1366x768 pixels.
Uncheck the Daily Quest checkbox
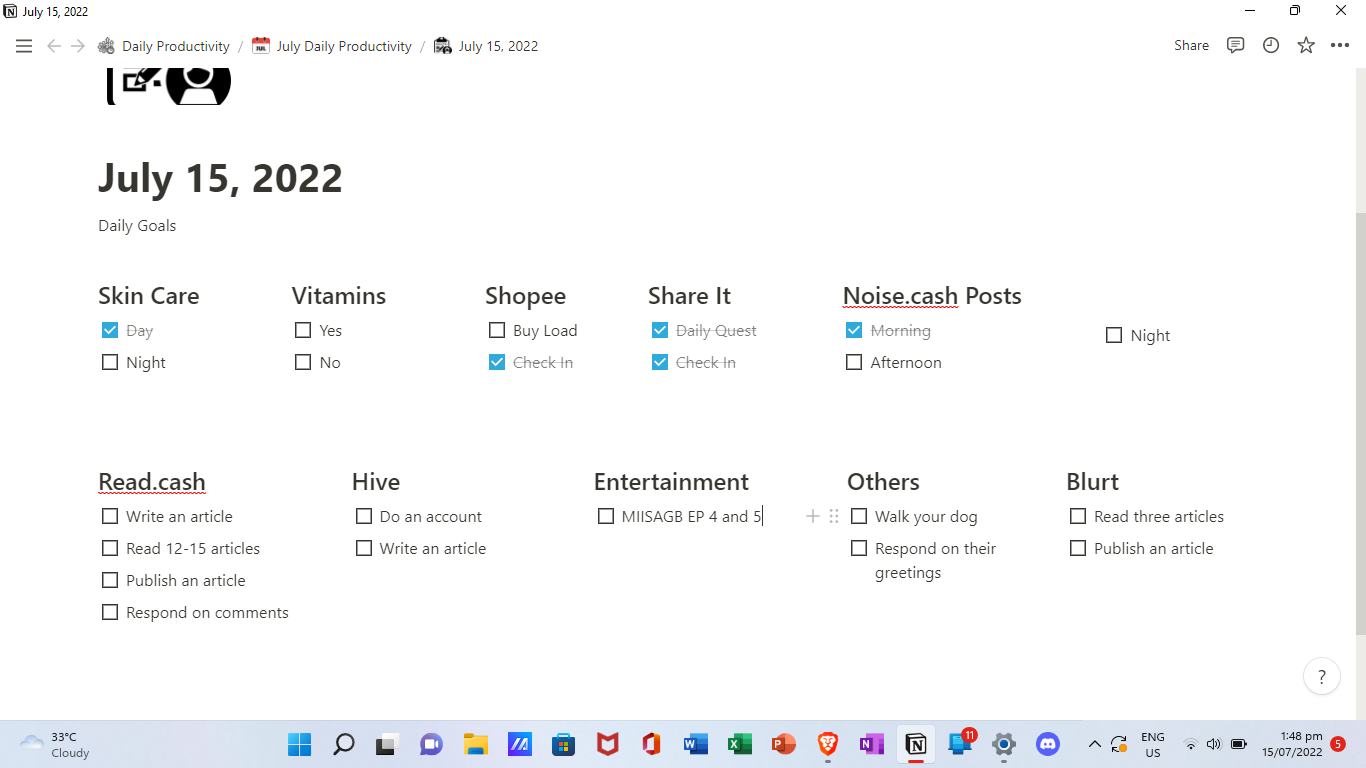(x=660, y=330)
